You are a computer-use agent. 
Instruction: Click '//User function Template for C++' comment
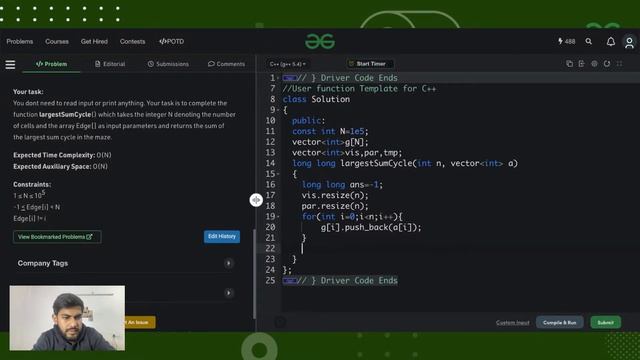click(359, 89)
